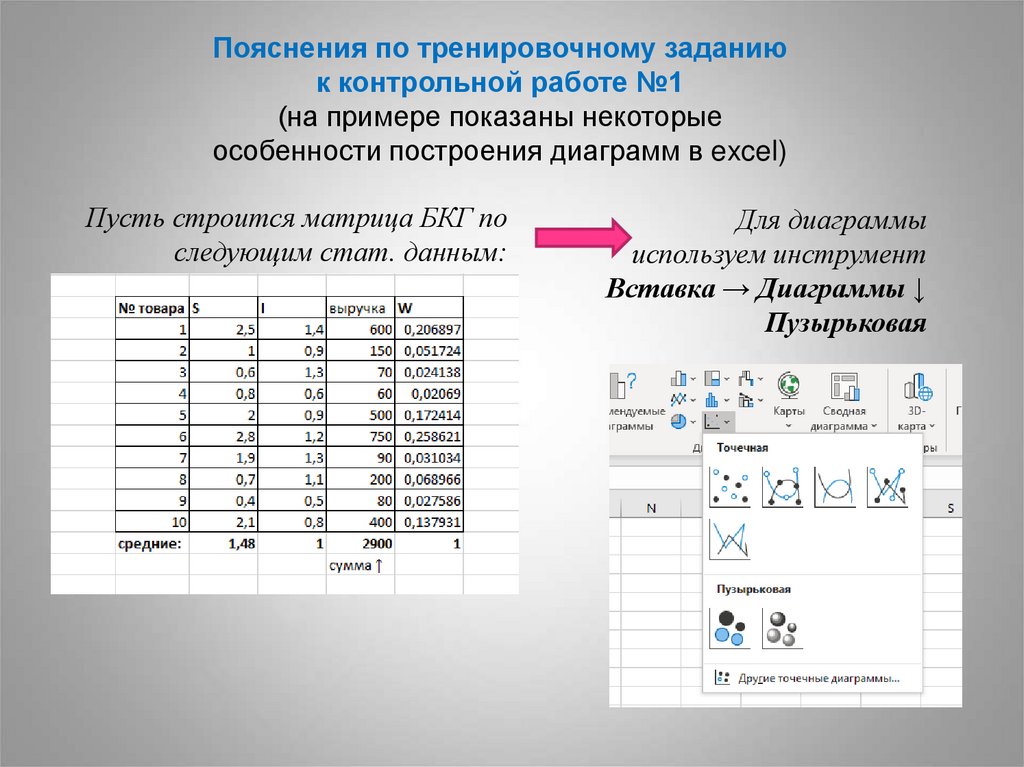
Task: Open the waterfall chart insert button
Action: click(x=746, y=378)
